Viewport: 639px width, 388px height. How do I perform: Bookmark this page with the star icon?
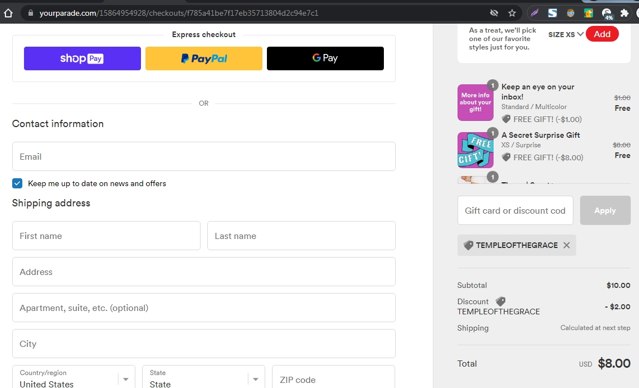point(512,13)
